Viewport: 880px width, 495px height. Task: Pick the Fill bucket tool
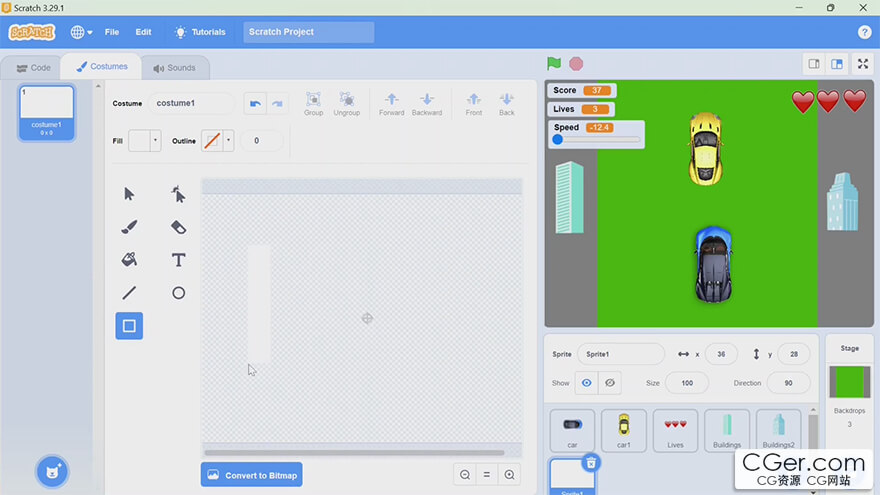tap(129, 260)
